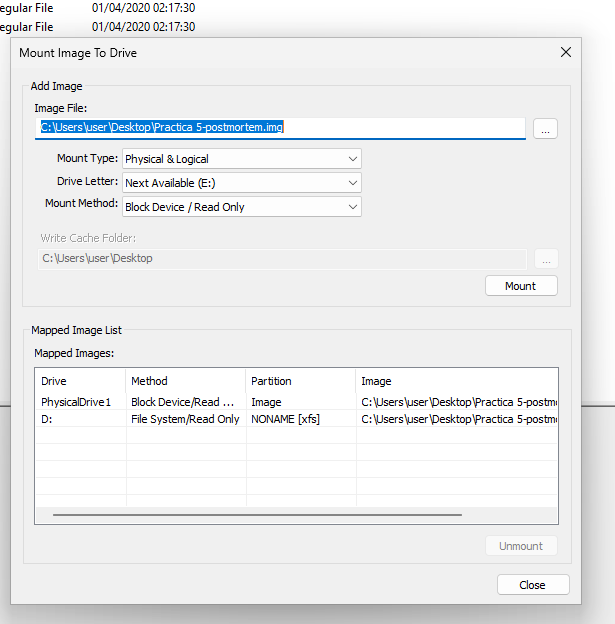Click the Write Cache Folder browse button

pyautogui.click(x=546, y=259)
